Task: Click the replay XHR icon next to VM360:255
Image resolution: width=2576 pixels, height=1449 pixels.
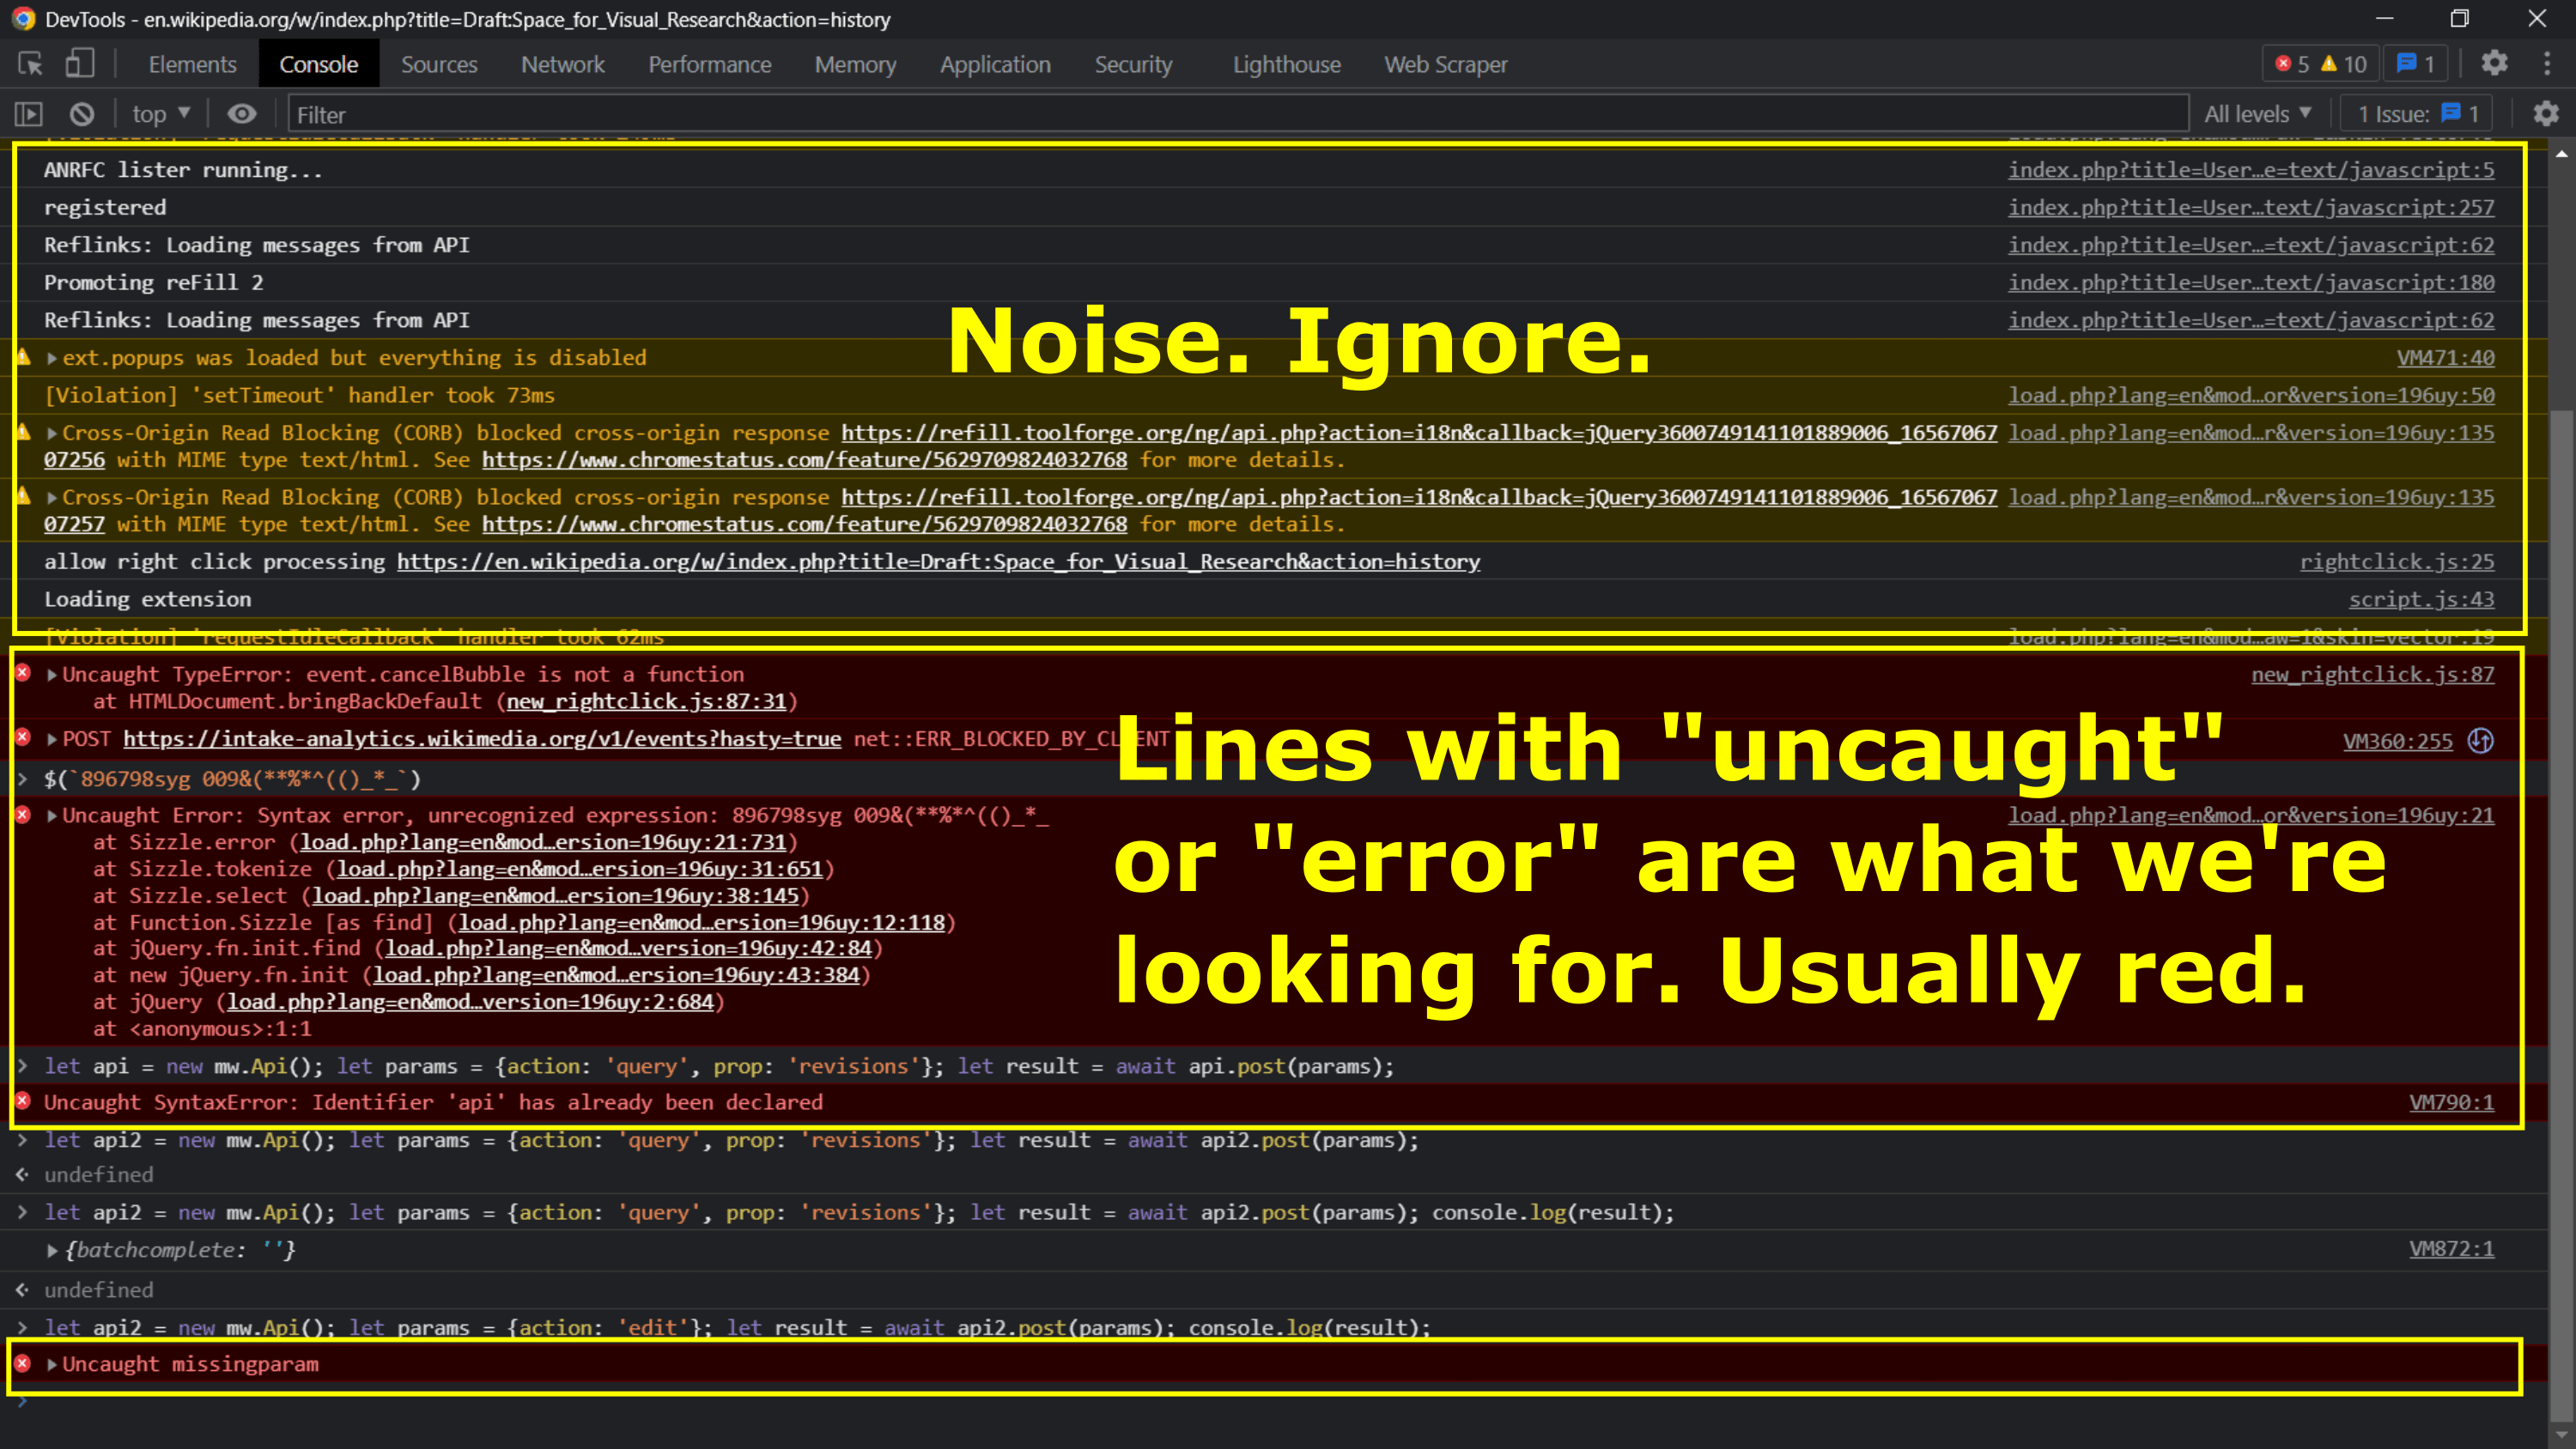Action: pos(2480,741)
